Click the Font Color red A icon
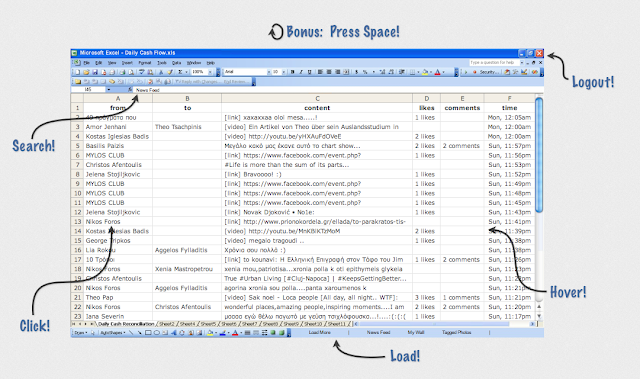This screenshot has height=379, width=640. (438, 72)
